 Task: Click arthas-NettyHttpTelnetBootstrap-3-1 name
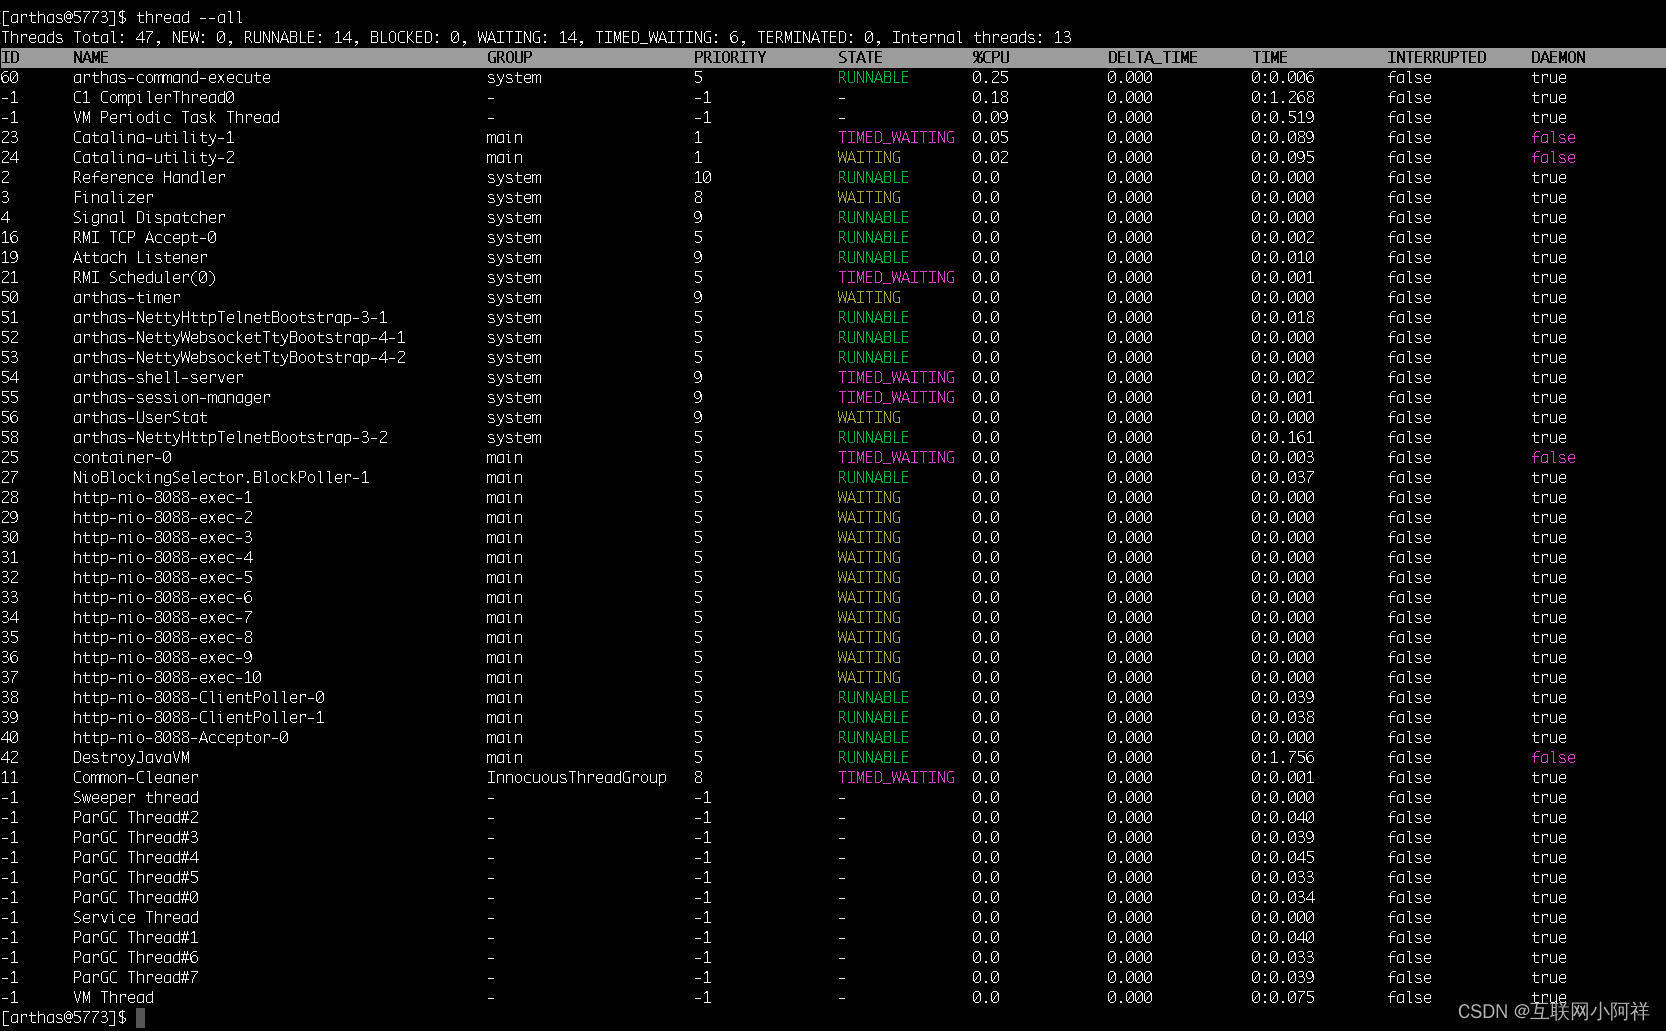[x=230, y=317]
